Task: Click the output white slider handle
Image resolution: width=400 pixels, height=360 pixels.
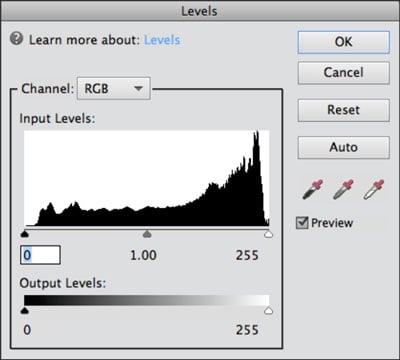Action: point(268,311)
